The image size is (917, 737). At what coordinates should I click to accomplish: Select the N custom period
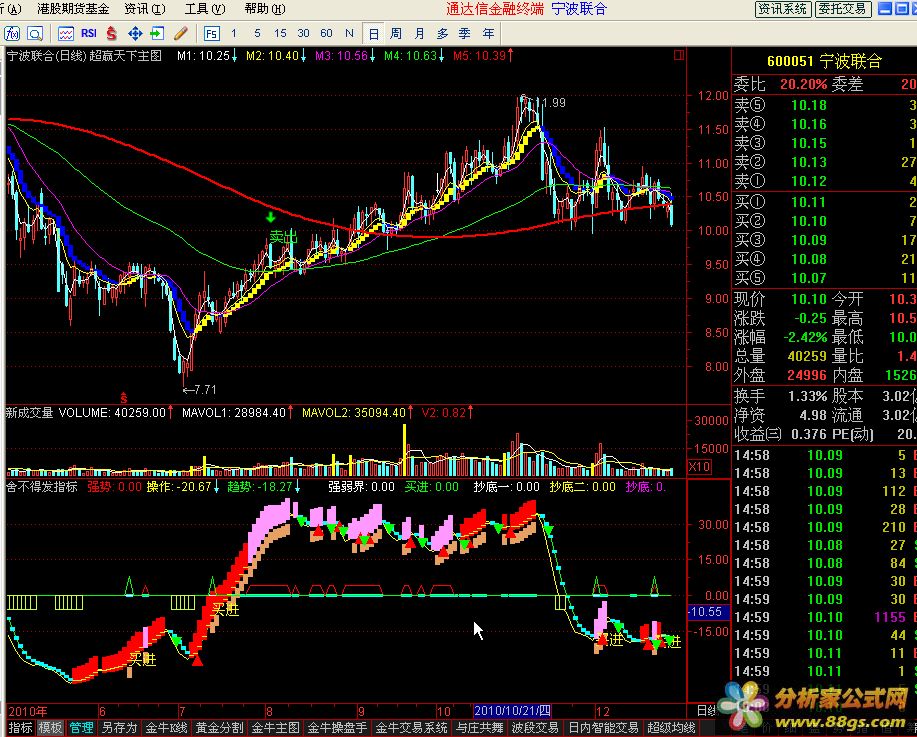tap(349, 33)
